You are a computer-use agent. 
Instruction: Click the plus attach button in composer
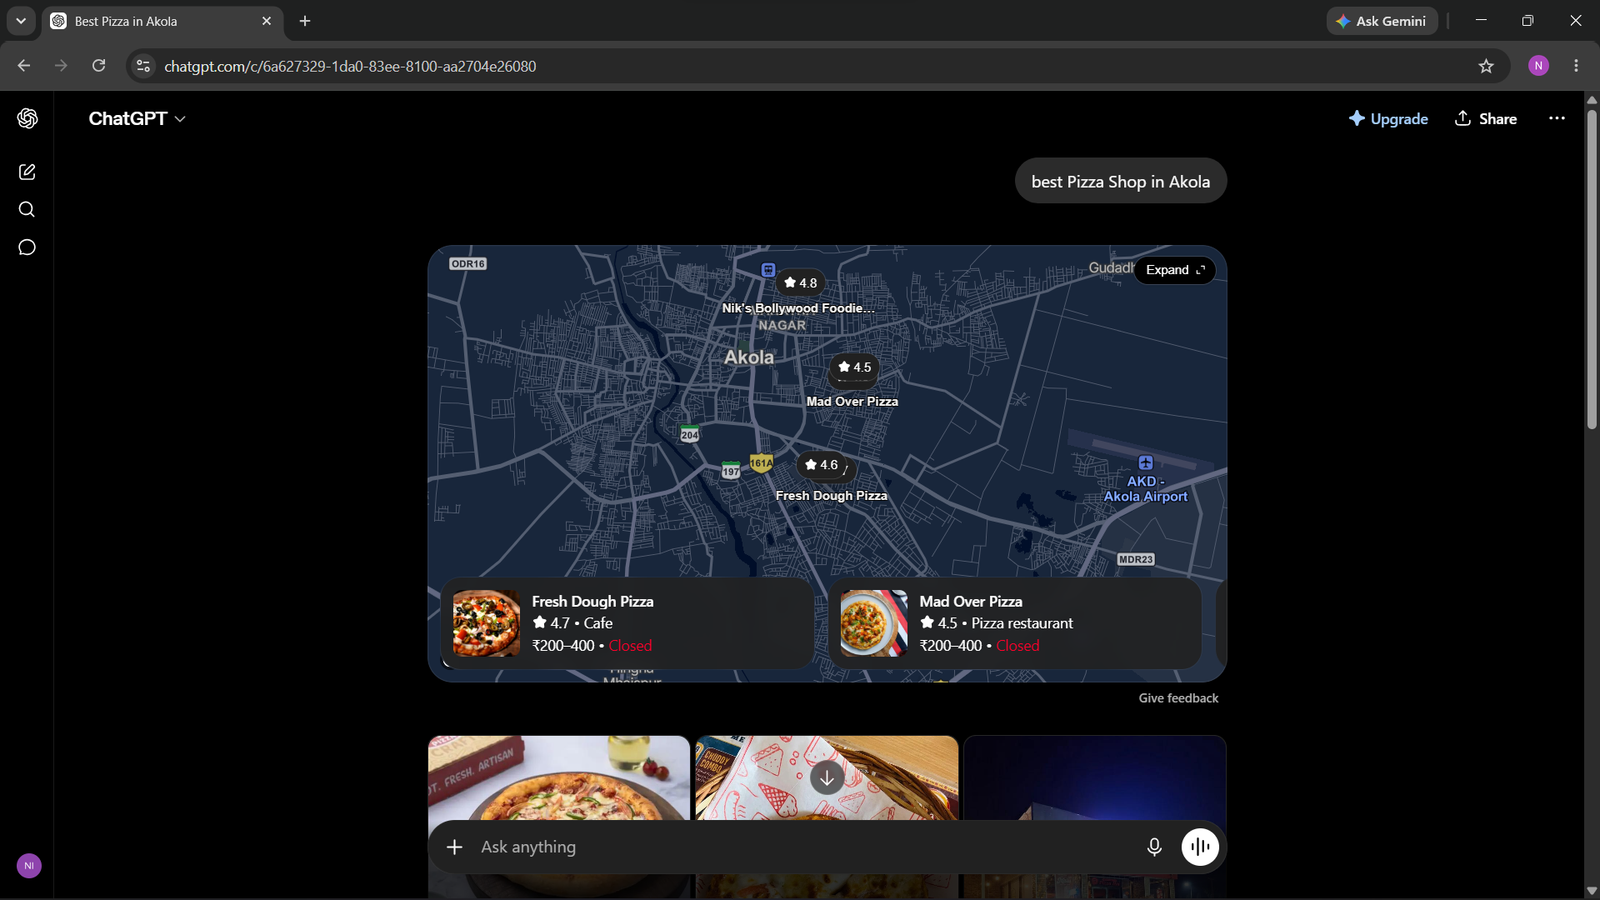tap(455, 847)
